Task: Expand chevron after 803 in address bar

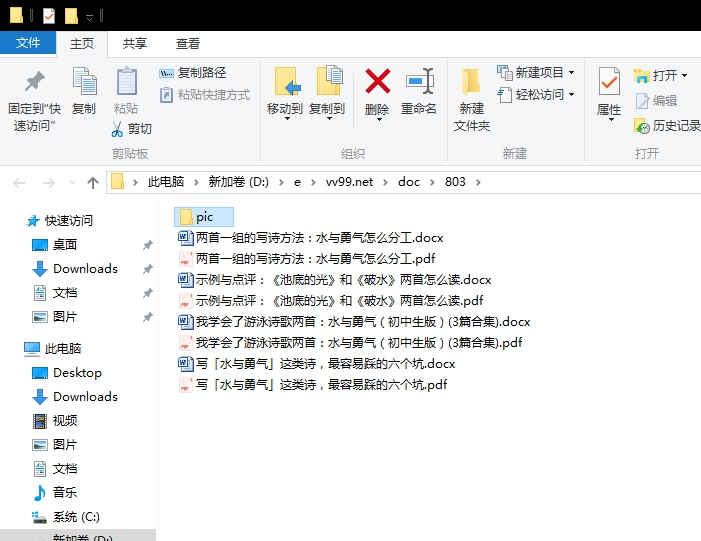Action: (478, 182)
